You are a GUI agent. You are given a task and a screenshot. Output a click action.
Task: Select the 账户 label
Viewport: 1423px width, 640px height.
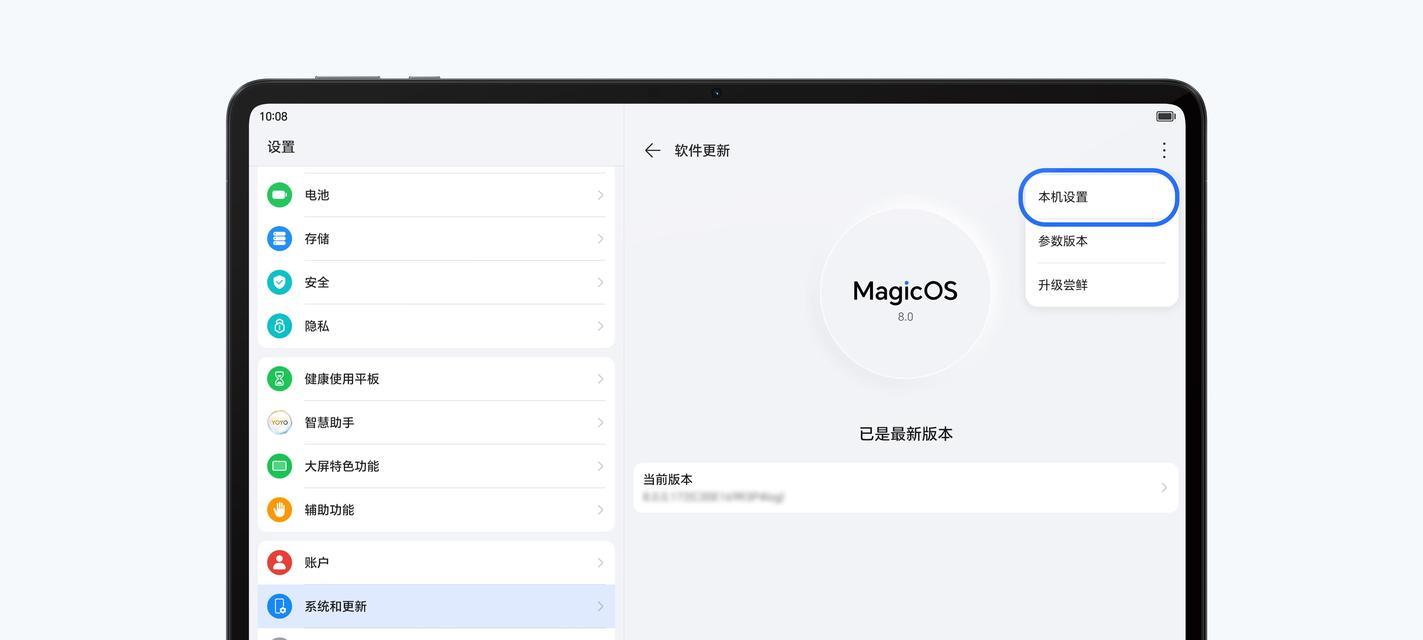coord(317,563)
